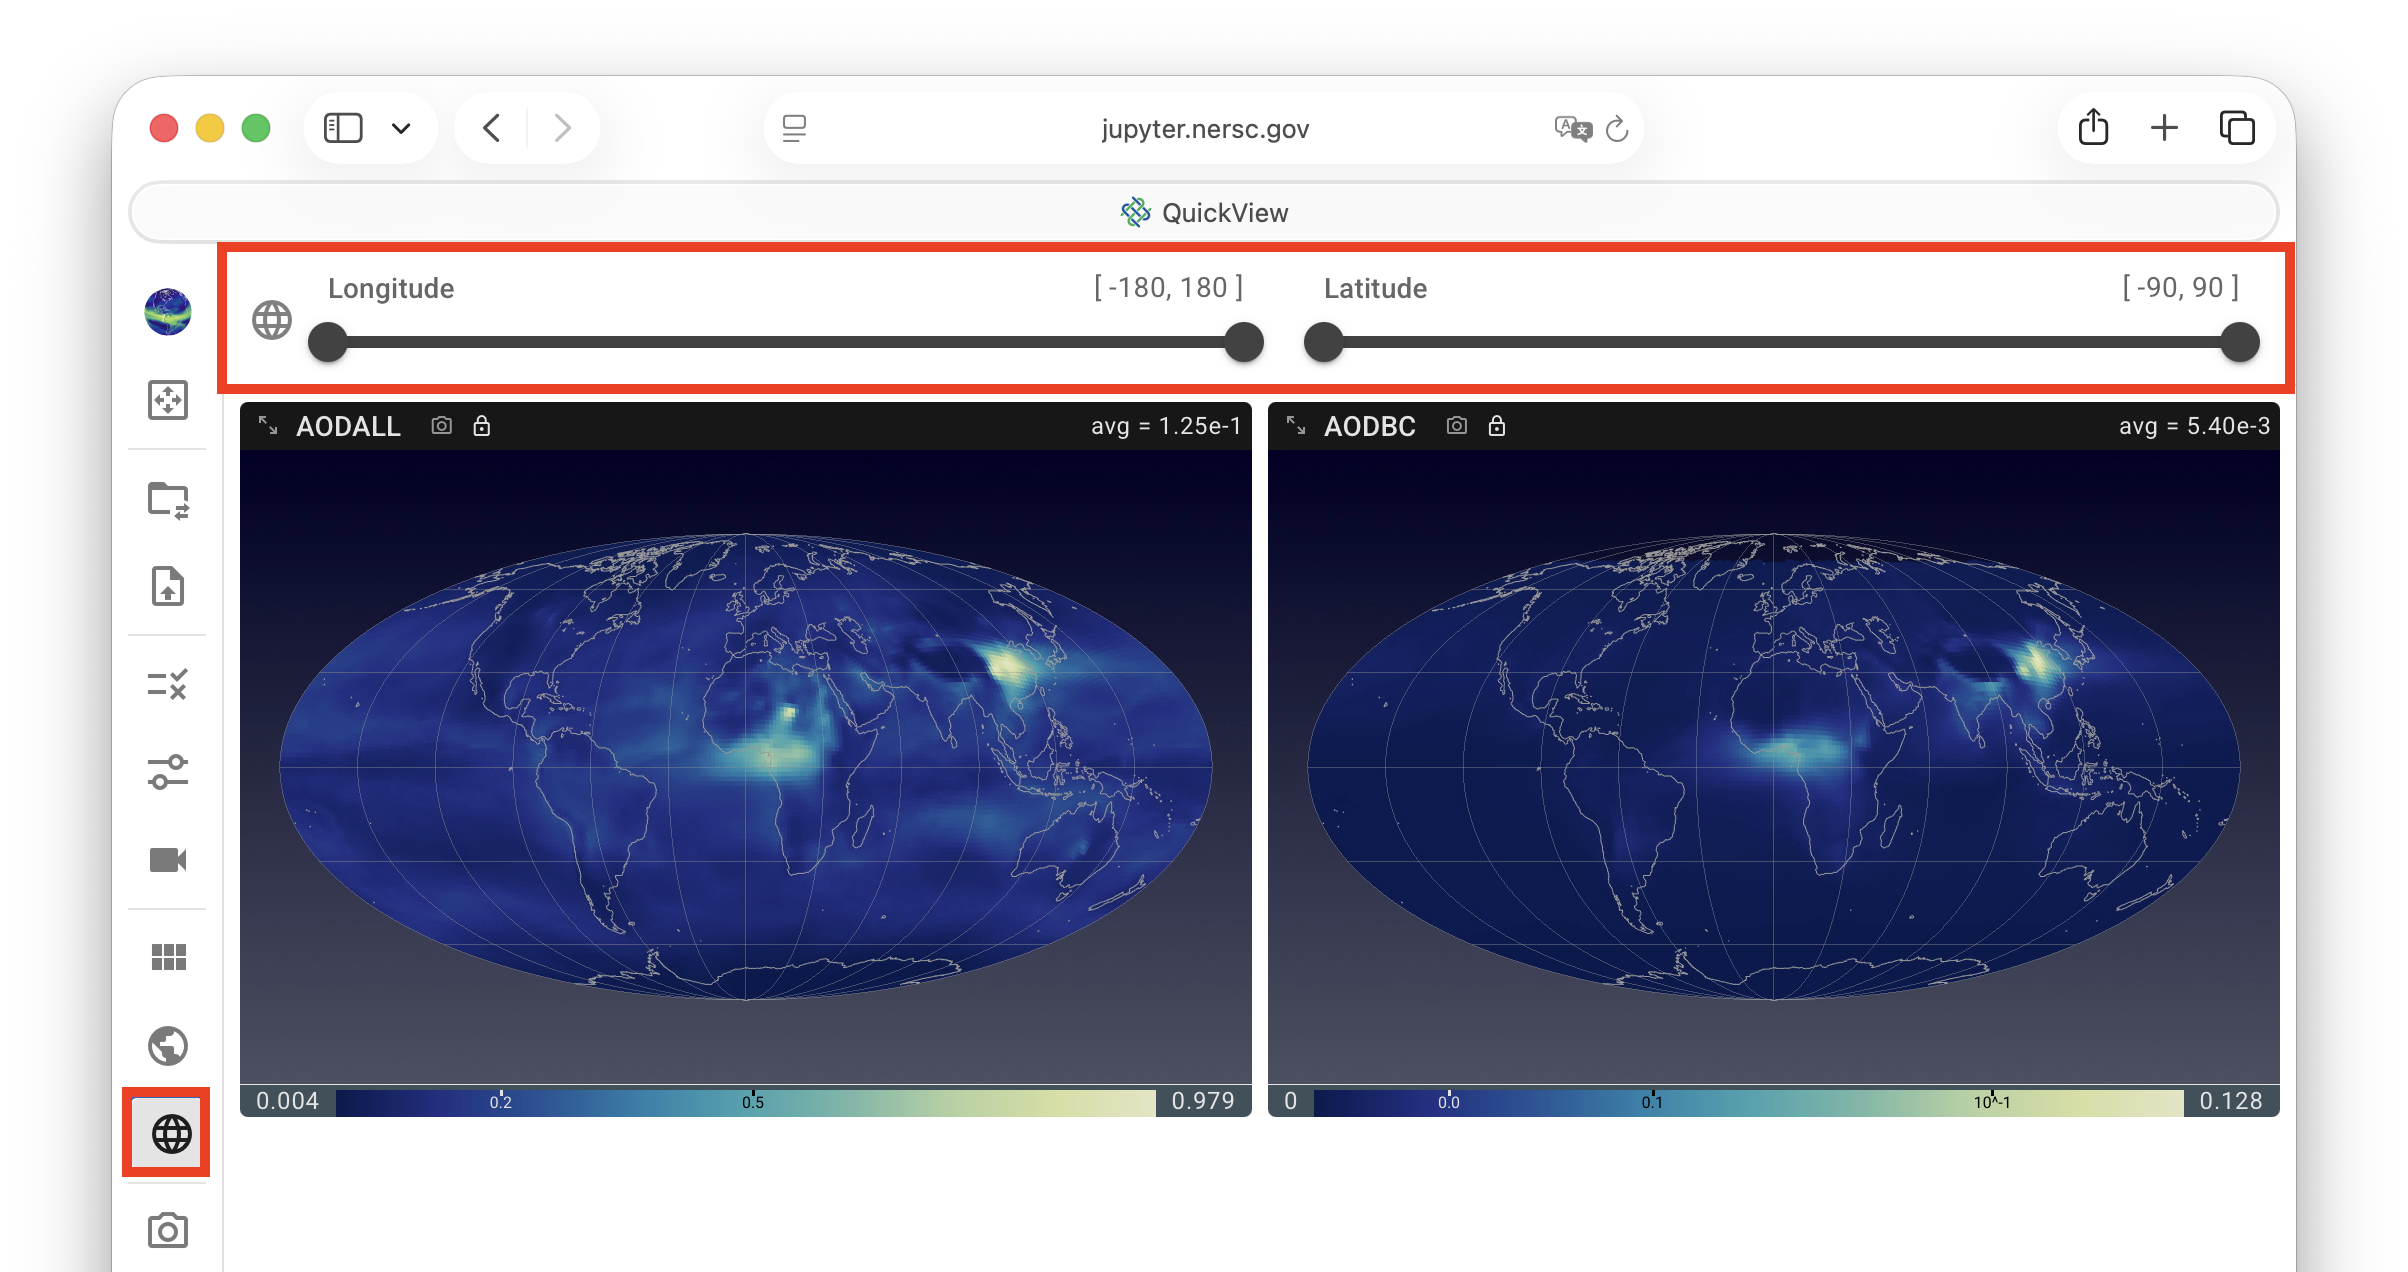
Task: Toggle the lock icon on AODALL panel
Action: pyautogui.click(x=482, y=426)
